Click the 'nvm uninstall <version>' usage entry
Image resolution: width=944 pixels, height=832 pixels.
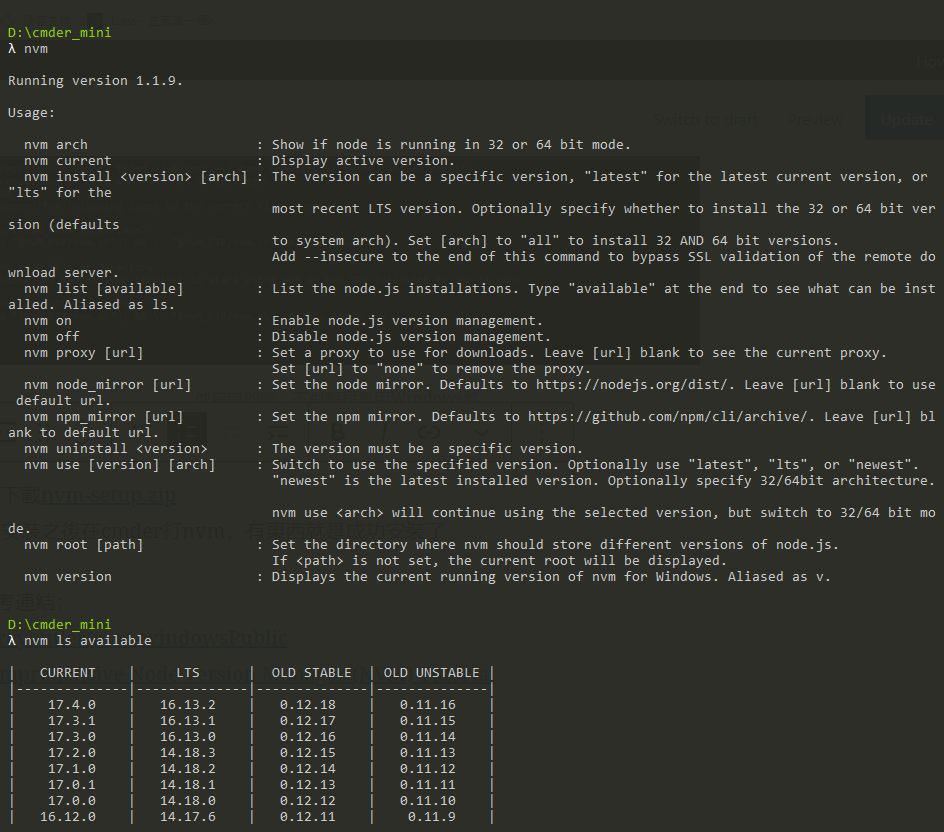pos(116,449)
